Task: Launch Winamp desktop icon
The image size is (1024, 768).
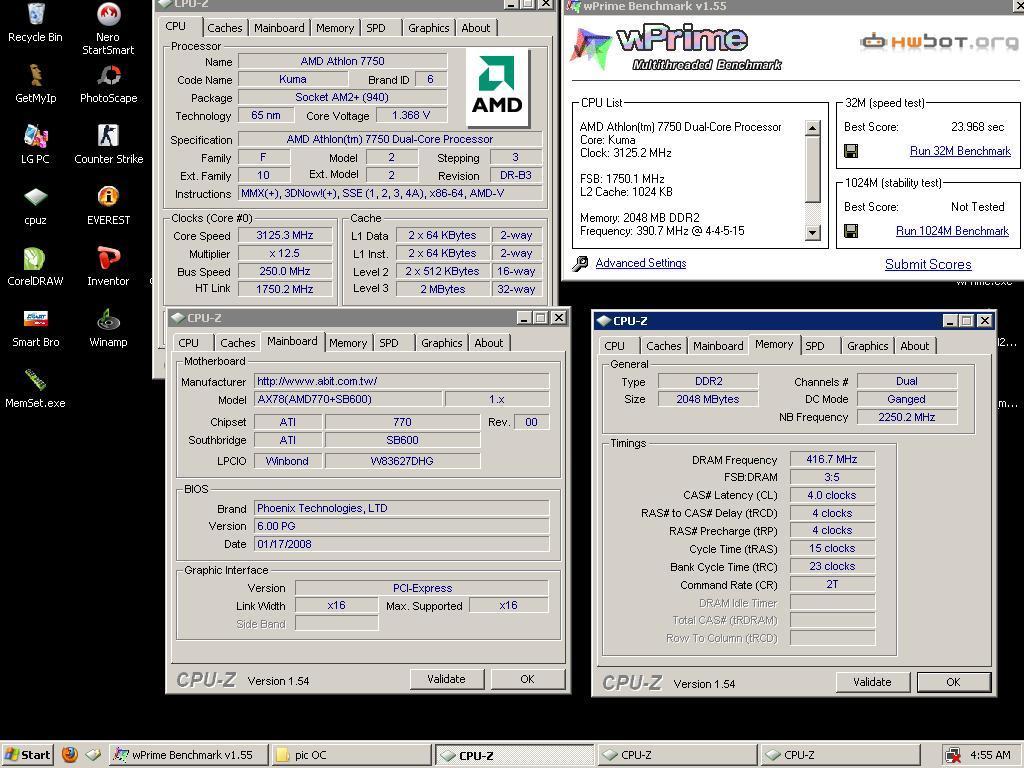Action: (x=108, y=328)
